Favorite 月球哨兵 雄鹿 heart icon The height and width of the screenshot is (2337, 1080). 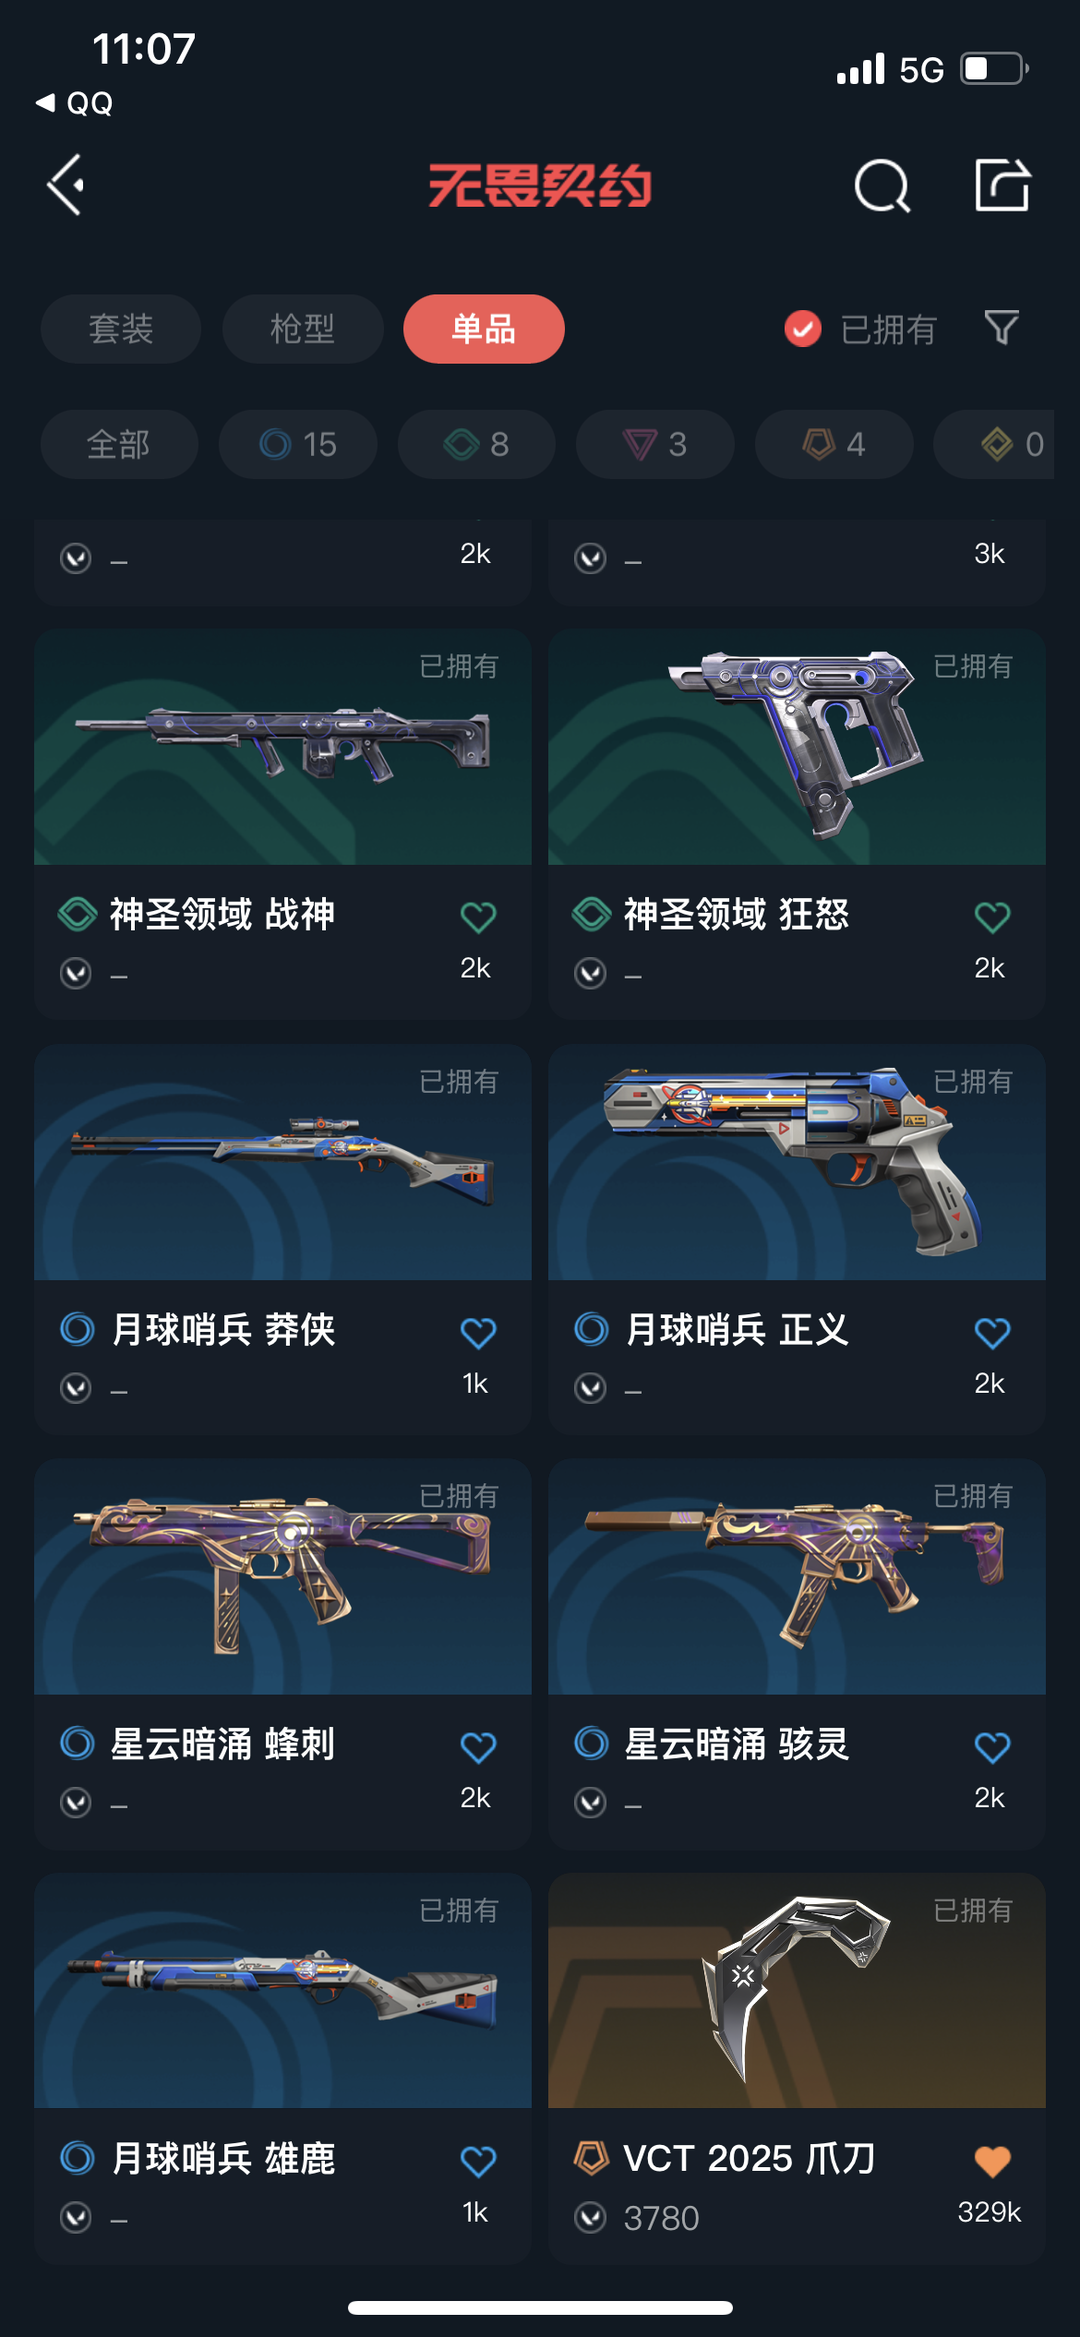pos(478,2161)
